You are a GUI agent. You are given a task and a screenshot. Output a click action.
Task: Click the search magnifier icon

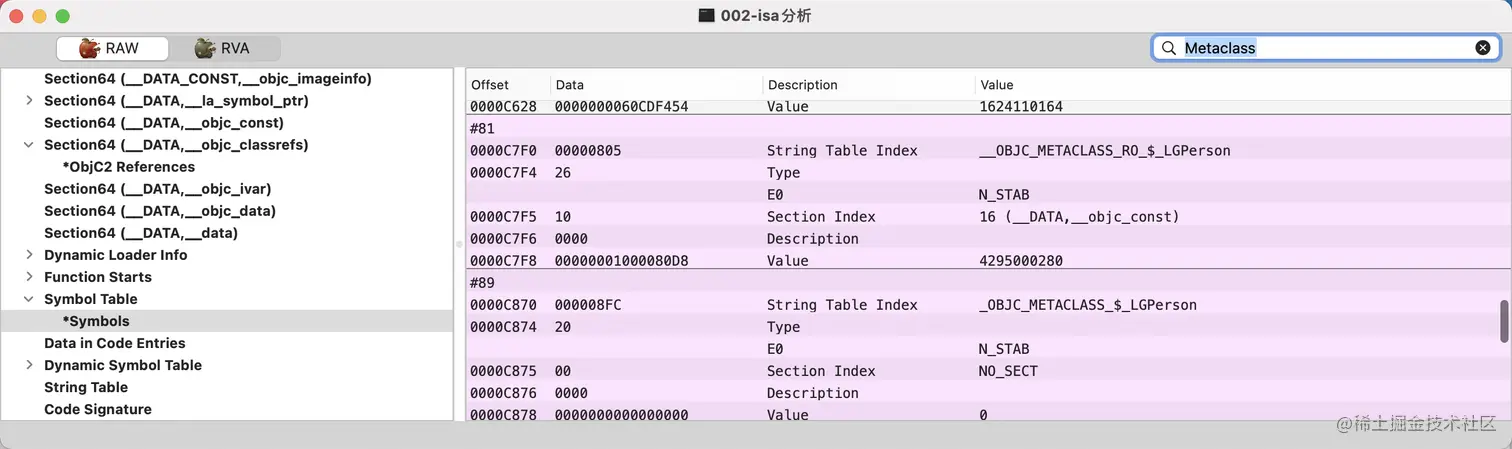(x=1168, y=48)
